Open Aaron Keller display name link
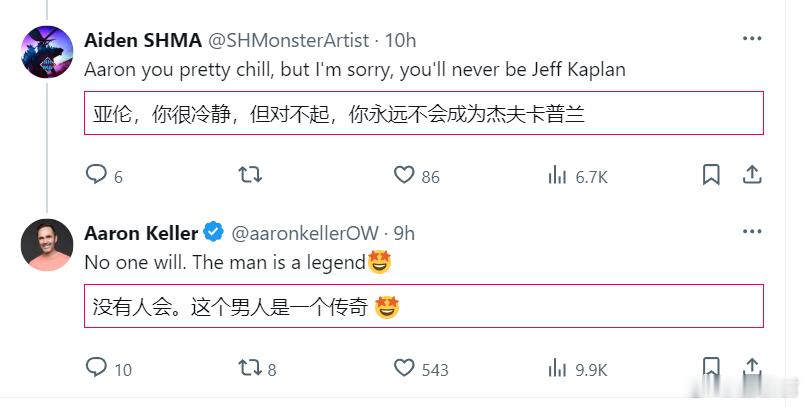 (x=140, y=233)
